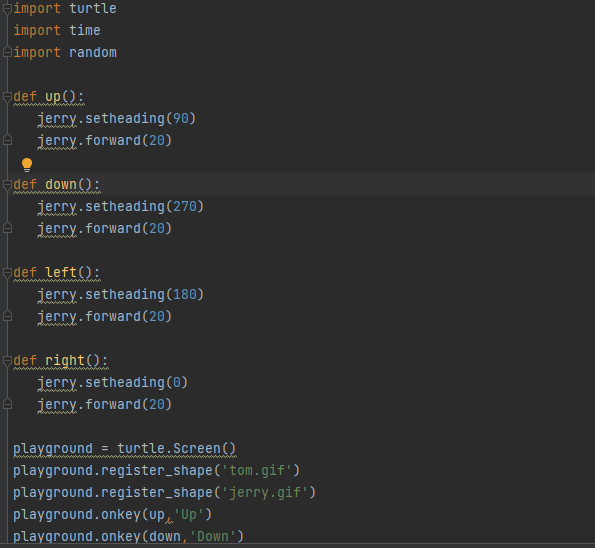Click the 'tom.gif' string literal
The width and height of the screenshot is (595, 548).
pos(257,471)
